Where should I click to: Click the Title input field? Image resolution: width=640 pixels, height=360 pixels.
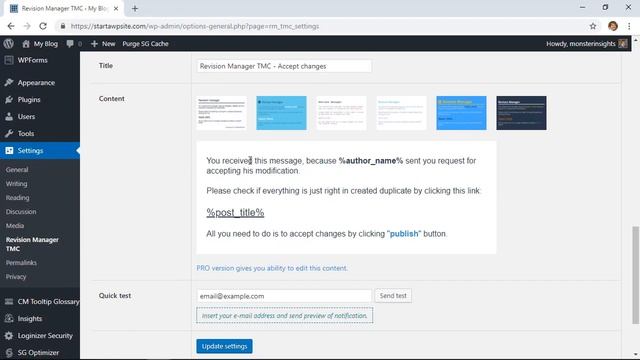tap(284, 66)
